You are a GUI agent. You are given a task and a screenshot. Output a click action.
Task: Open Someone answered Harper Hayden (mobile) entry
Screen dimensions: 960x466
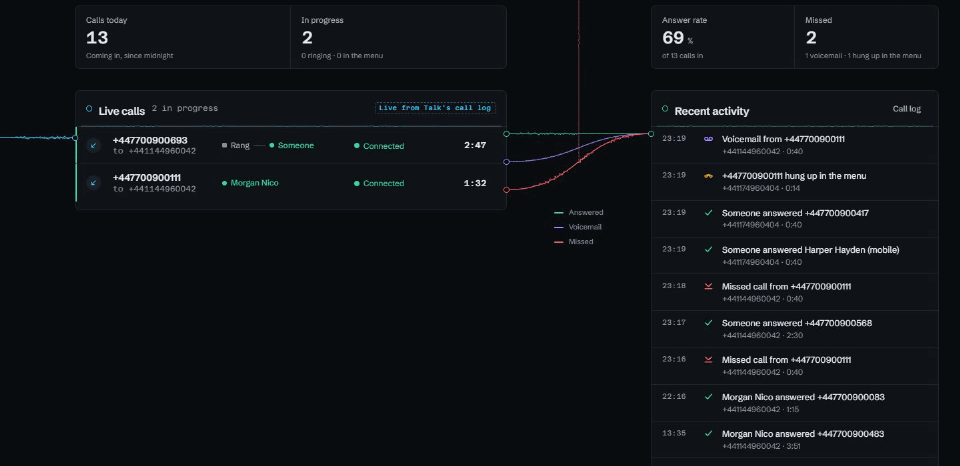click(x=795, y=255)
